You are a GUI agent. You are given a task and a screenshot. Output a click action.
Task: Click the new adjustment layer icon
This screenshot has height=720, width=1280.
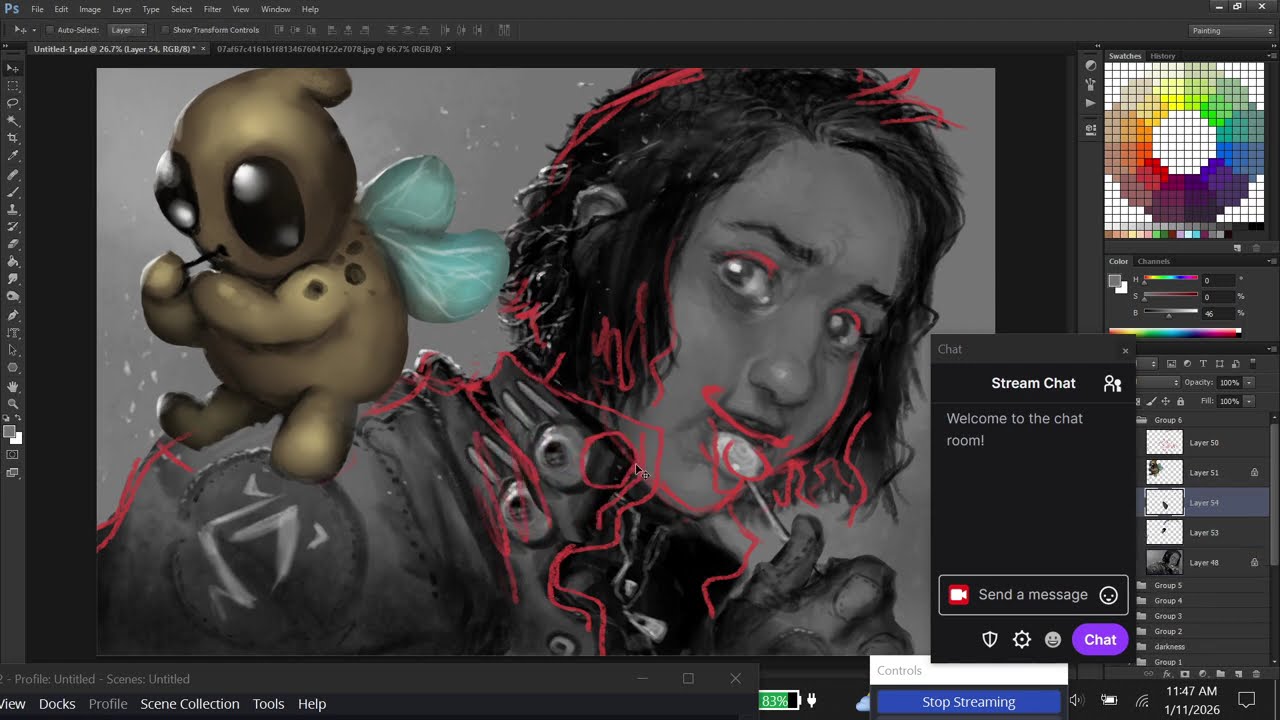pos(1203,674)
